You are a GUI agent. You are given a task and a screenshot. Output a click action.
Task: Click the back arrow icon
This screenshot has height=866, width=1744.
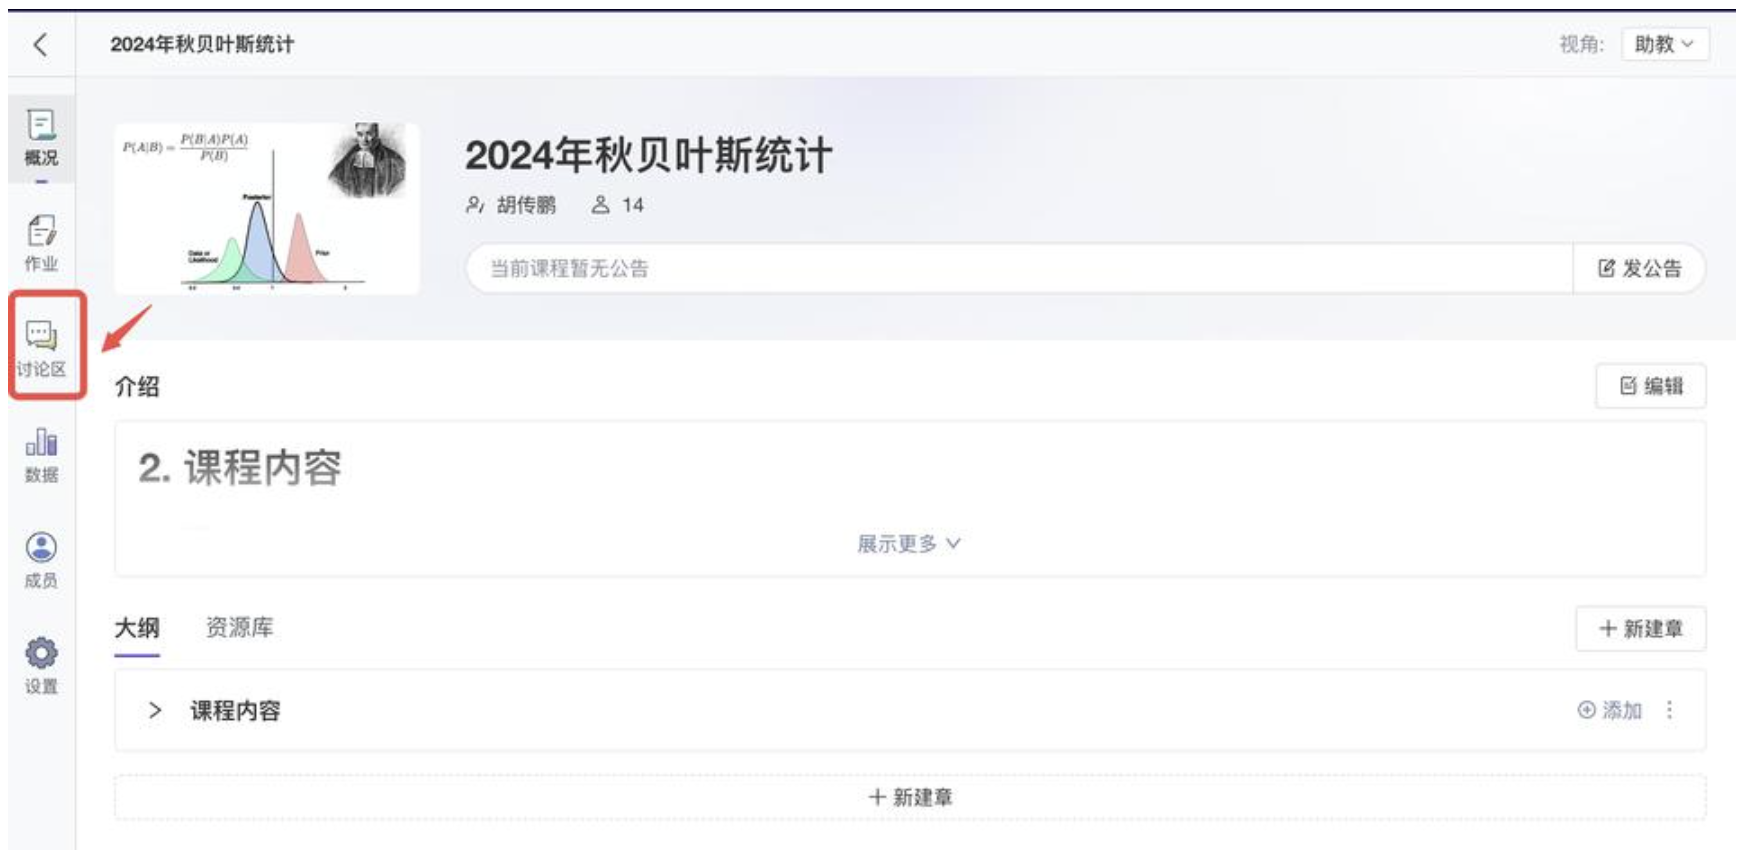(41, 44)
